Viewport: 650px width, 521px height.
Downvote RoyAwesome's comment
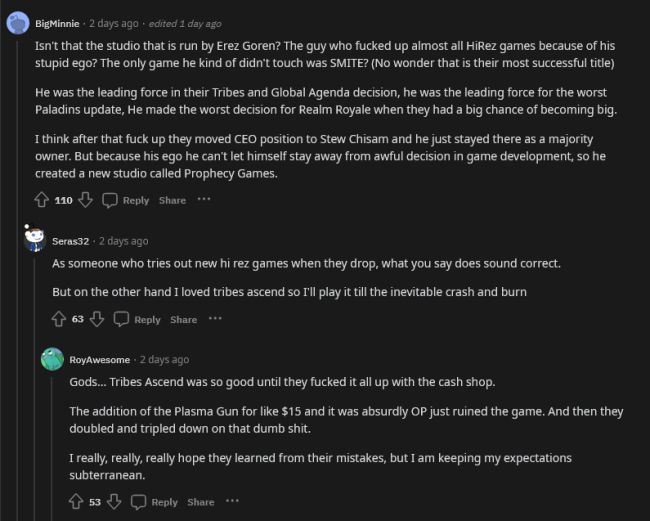(114, 502)
